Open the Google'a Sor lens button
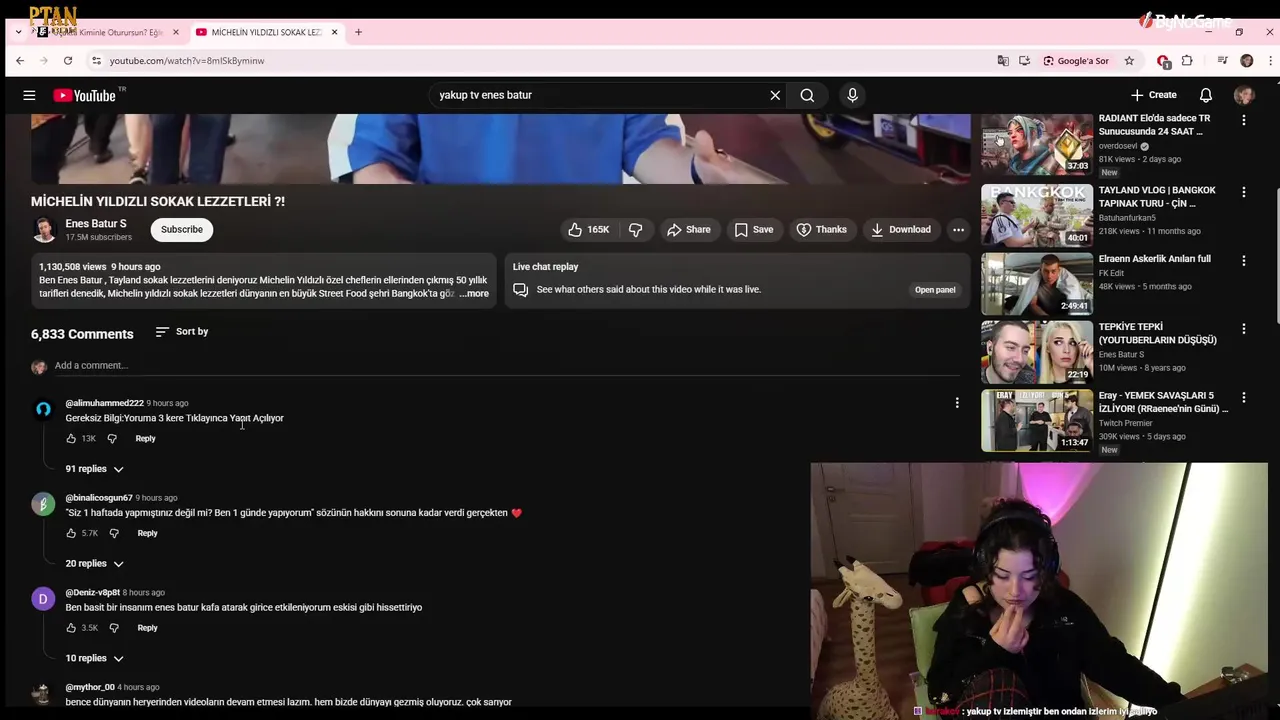 point(1076,61)
